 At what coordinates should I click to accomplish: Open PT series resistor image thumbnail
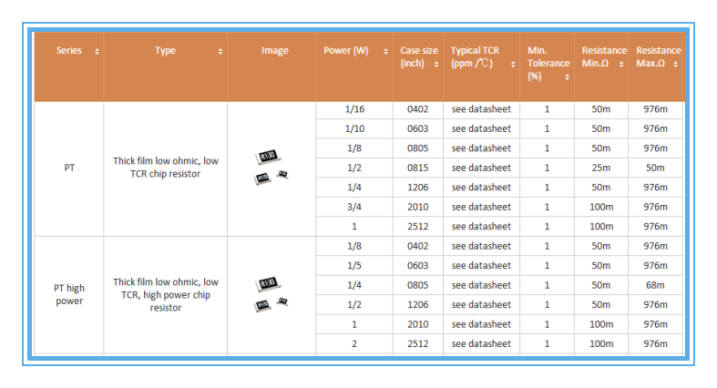[271, 167]
